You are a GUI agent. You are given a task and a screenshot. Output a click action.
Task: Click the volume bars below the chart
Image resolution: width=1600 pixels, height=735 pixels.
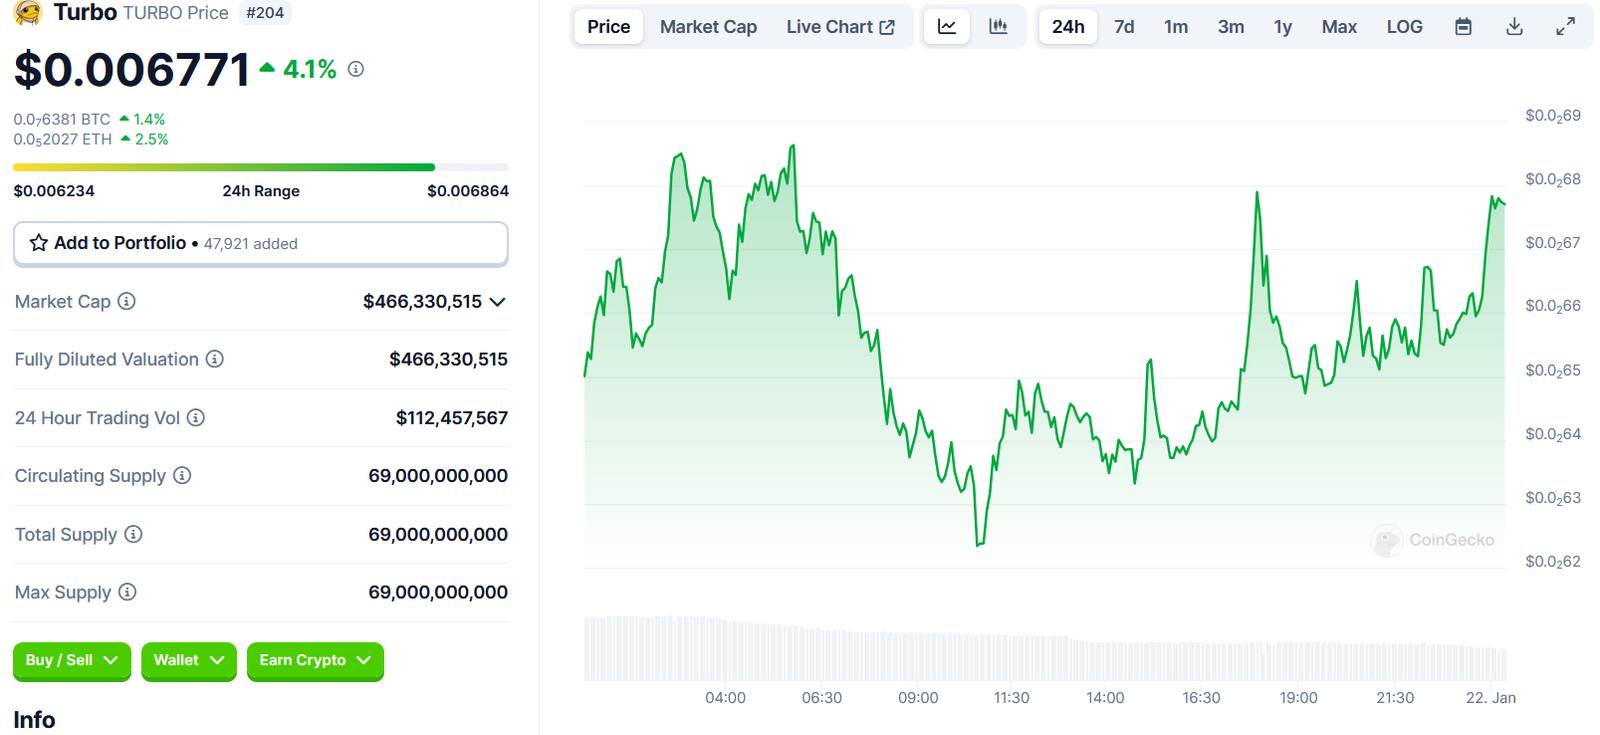1045,648
